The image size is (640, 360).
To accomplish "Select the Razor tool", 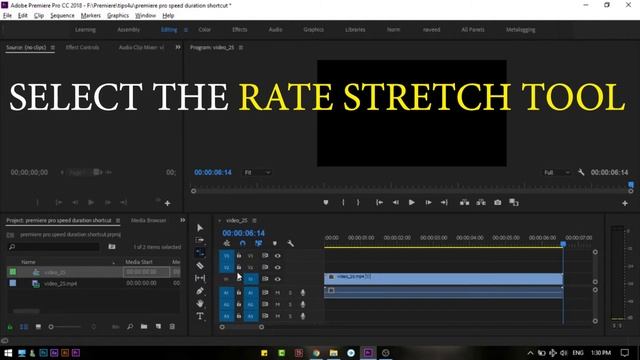I will (x=200, y=266).
